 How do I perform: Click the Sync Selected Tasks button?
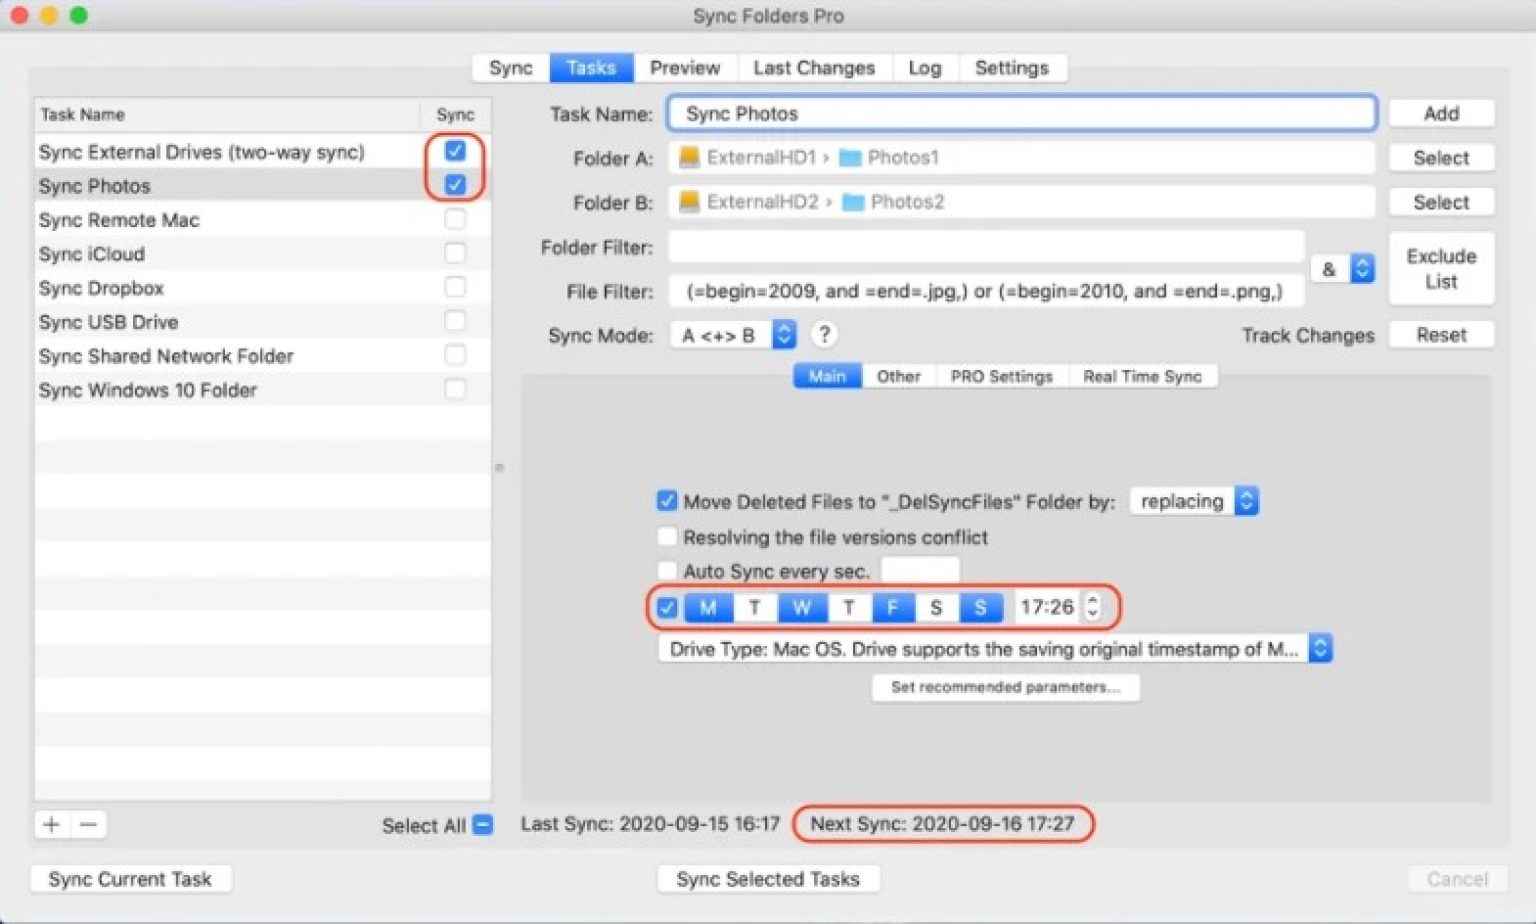coord(767,879)
